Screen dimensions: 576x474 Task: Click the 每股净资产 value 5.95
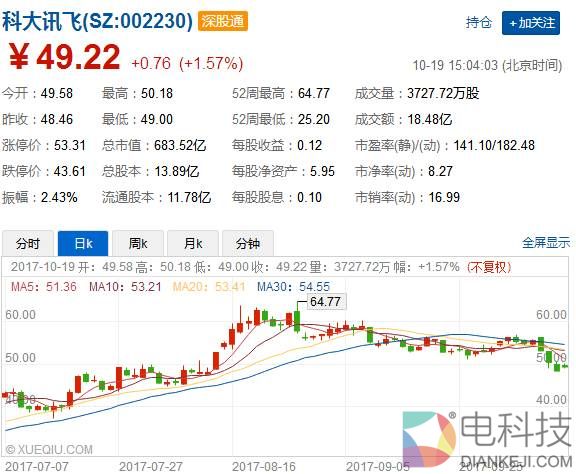(323, 172)
